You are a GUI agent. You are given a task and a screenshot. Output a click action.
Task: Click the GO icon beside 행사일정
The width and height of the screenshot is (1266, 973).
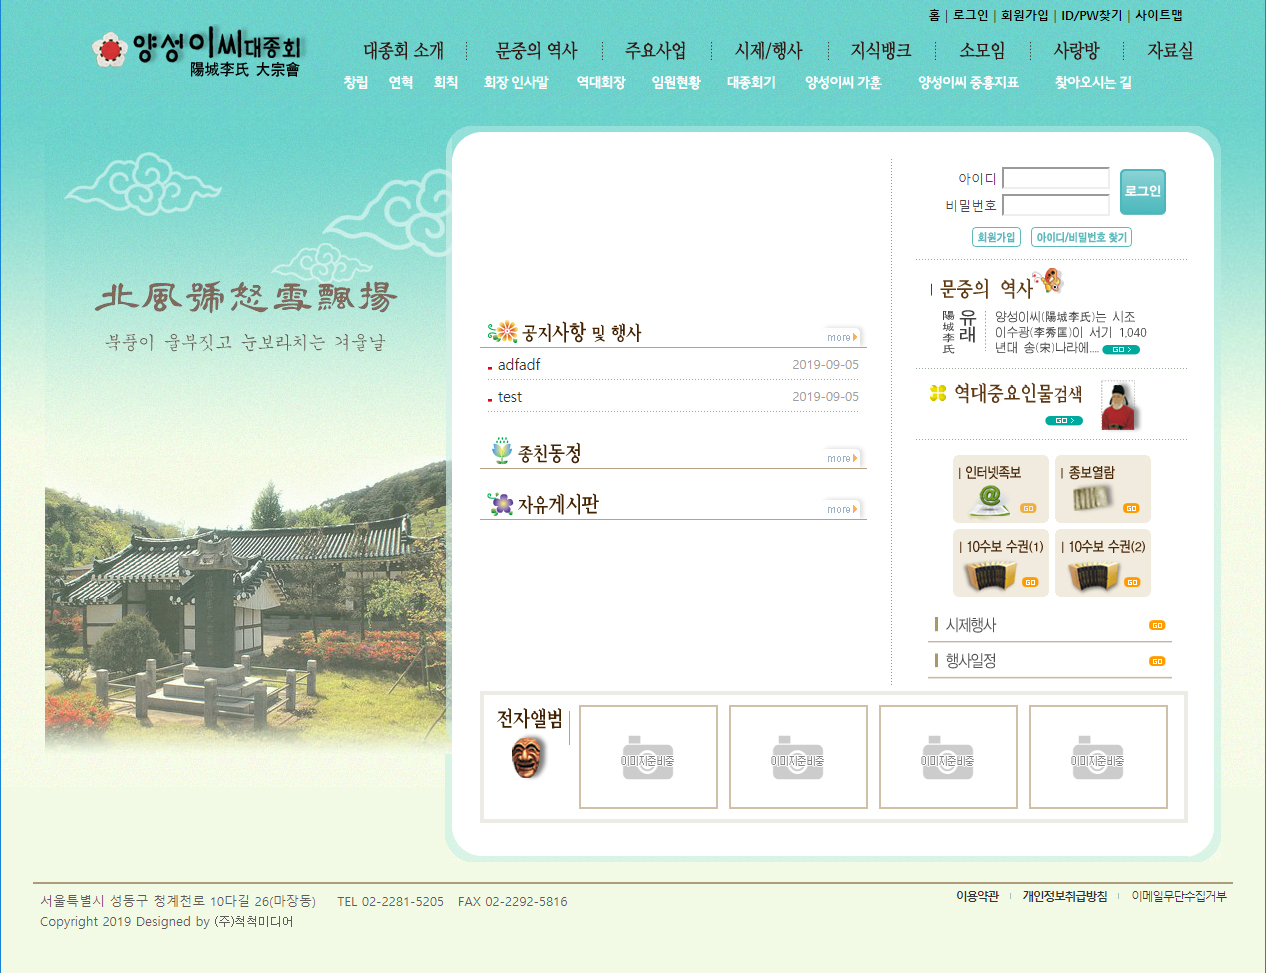(x=1157, y=661)
